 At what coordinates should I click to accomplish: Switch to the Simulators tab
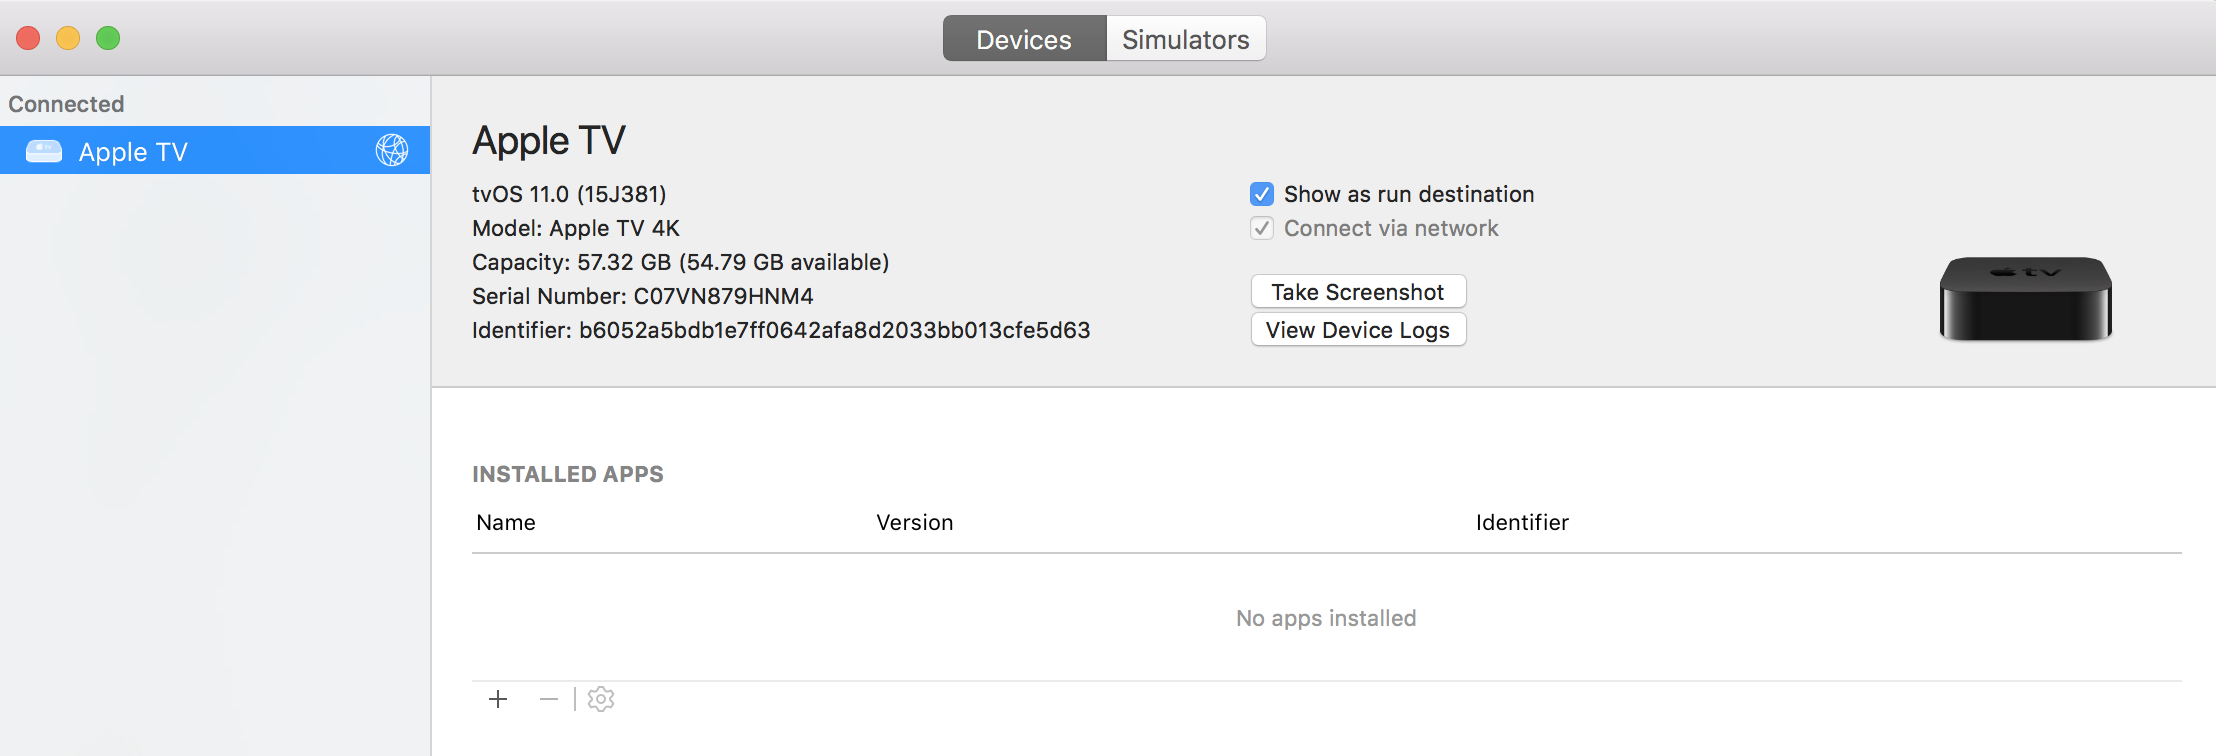pos(1186,39)
